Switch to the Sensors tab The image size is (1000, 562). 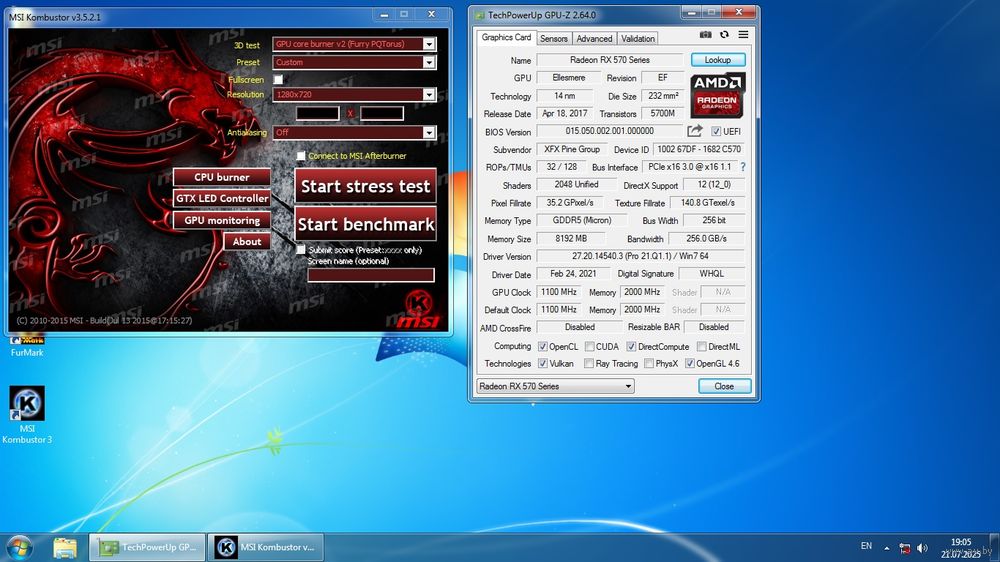554,38
